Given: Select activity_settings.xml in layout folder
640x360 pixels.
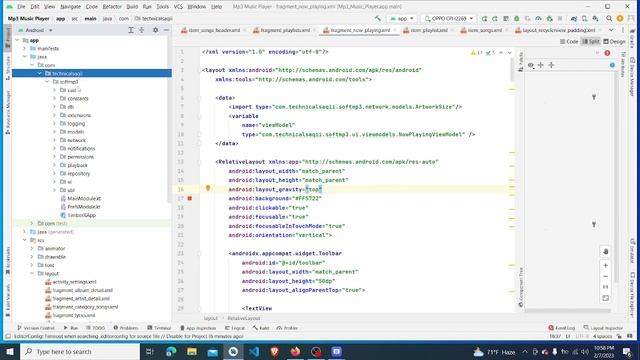Looking at the screenshot, I should pyautogui.click(x=71, y=282).
